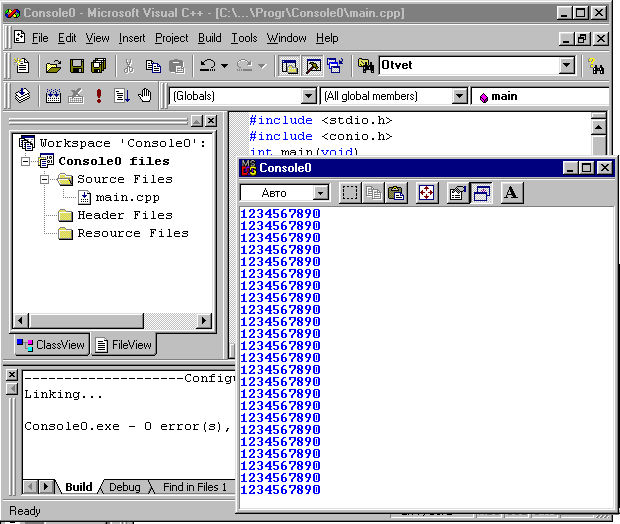This screenshot has height=524, width=620.
Task: Open the Undo history dropdown arrow
Action: pos(224,66)
